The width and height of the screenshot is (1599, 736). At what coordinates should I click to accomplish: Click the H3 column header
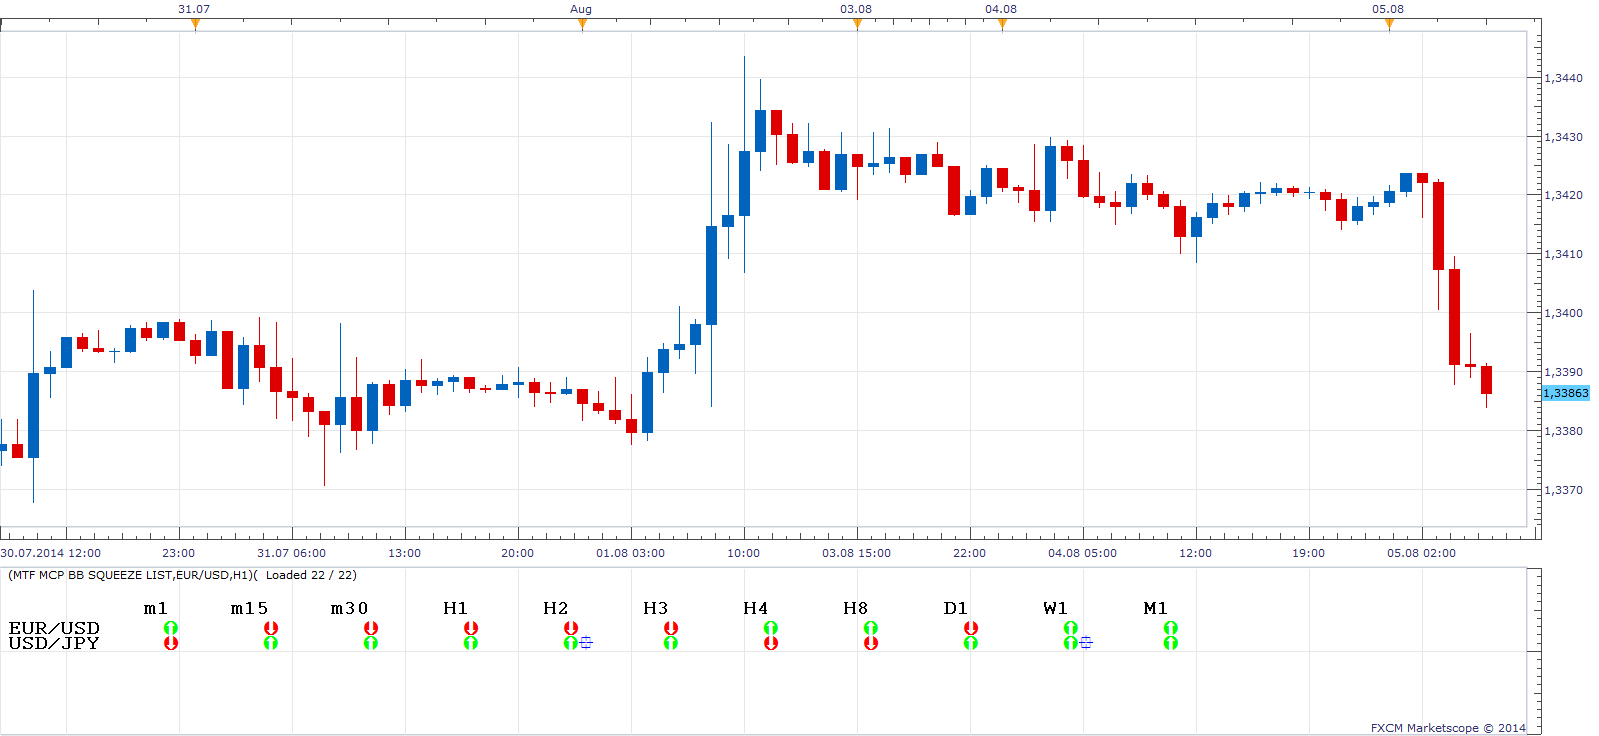pos(655,608)
